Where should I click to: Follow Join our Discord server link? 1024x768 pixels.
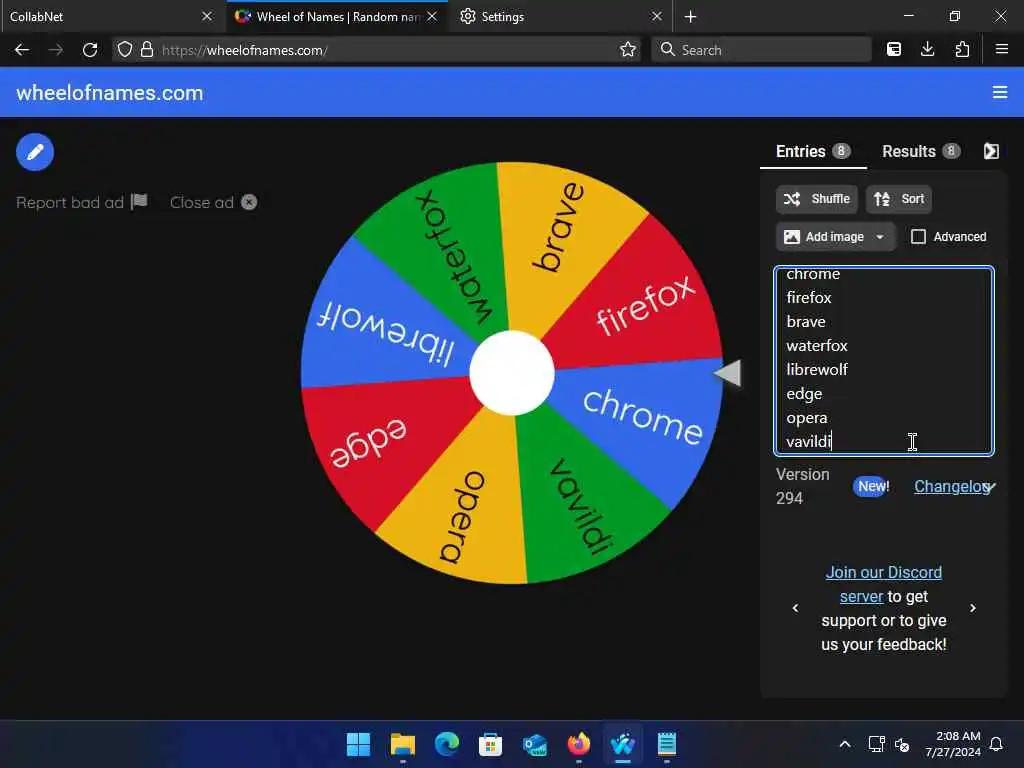[883, 584]
